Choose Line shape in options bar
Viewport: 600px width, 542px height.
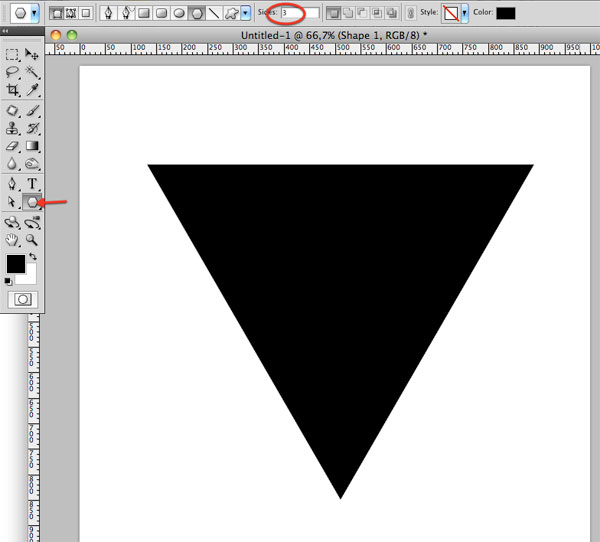click(x=214, y=13)
